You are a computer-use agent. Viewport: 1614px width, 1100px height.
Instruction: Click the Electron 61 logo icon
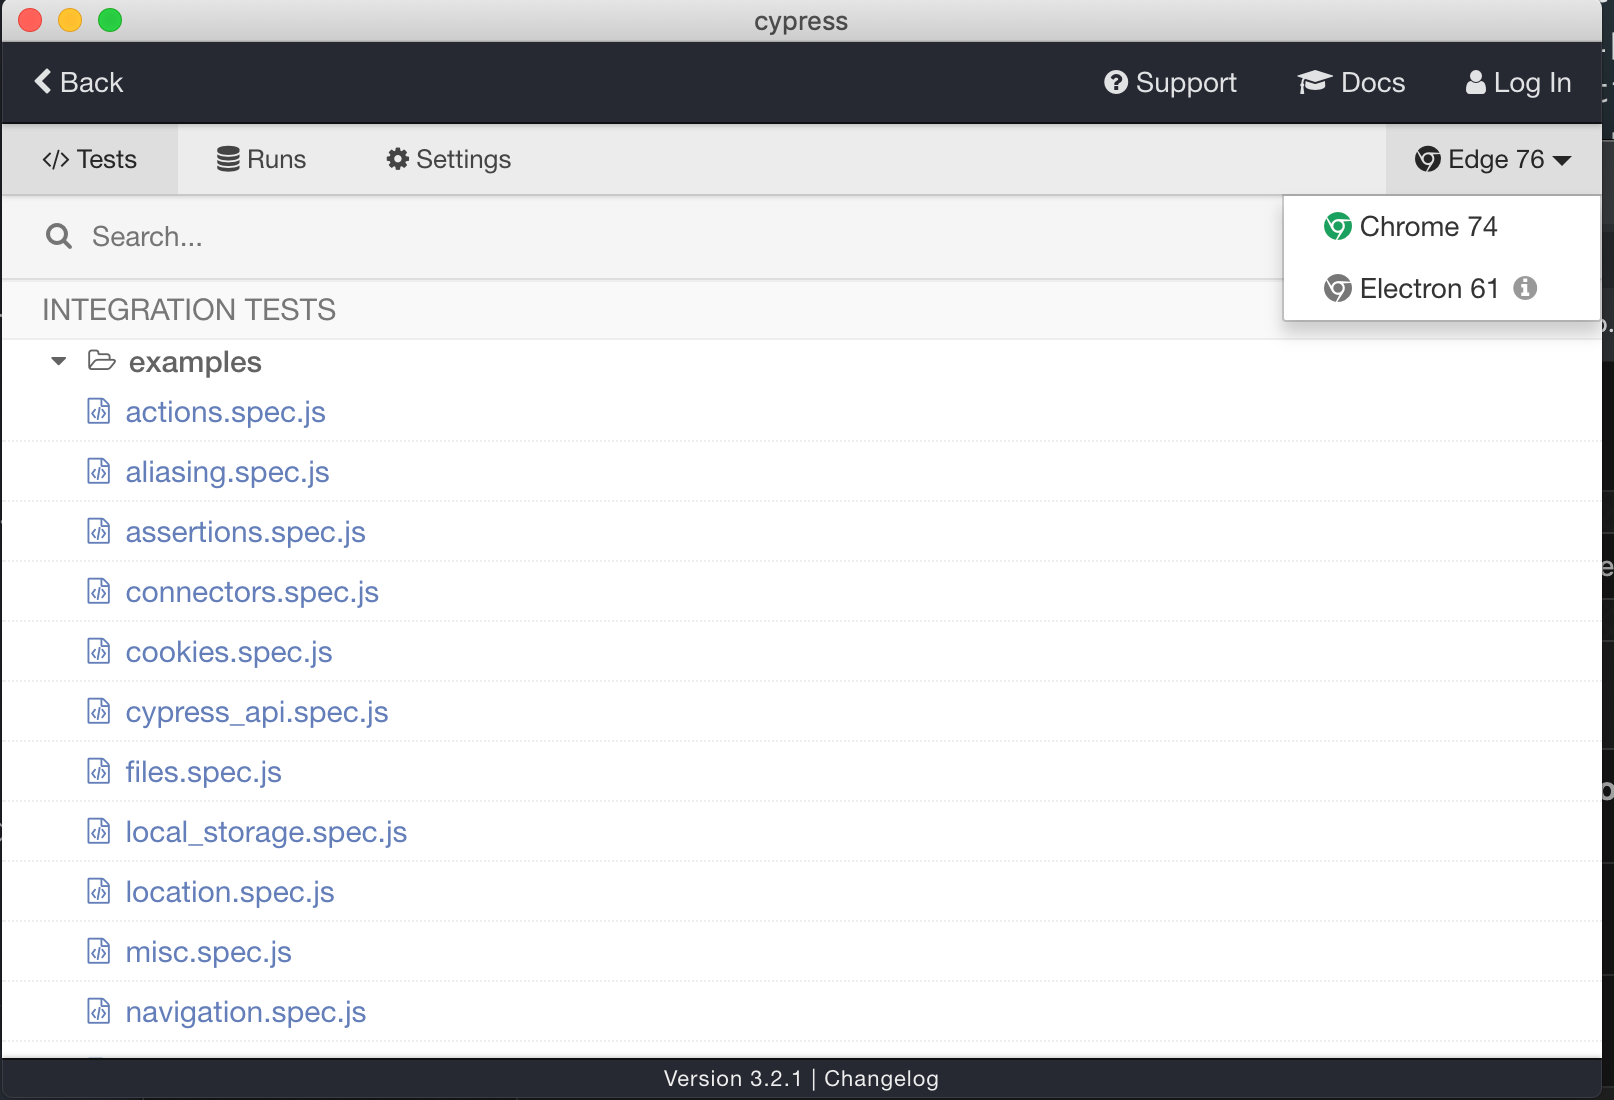click(1337, 289)
